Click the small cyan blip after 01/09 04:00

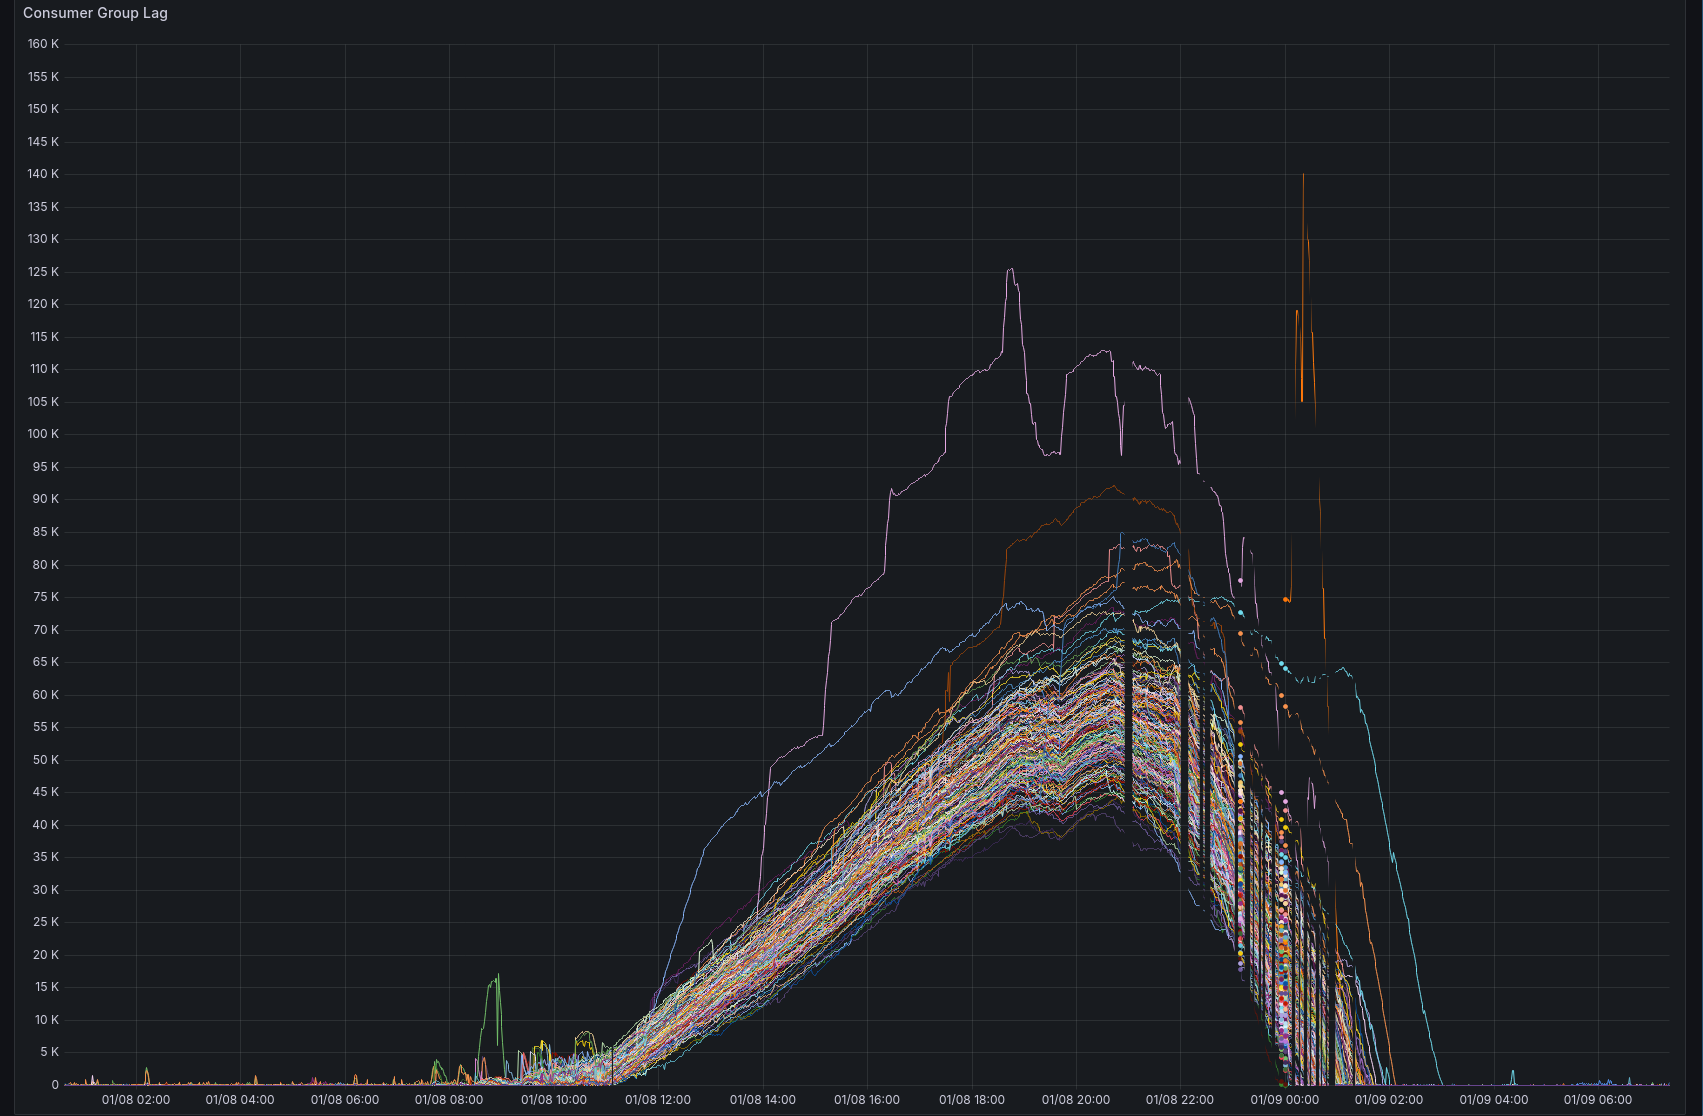tap(1512, 1072)
